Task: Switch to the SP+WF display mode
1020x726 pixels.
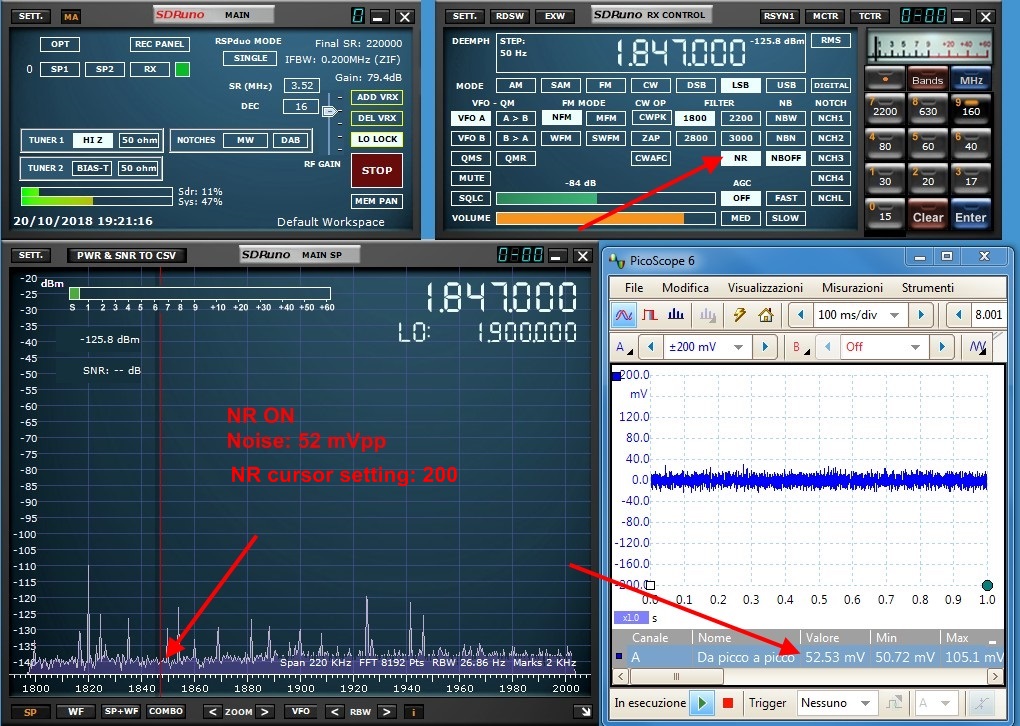Action: [x=121, y=712]
